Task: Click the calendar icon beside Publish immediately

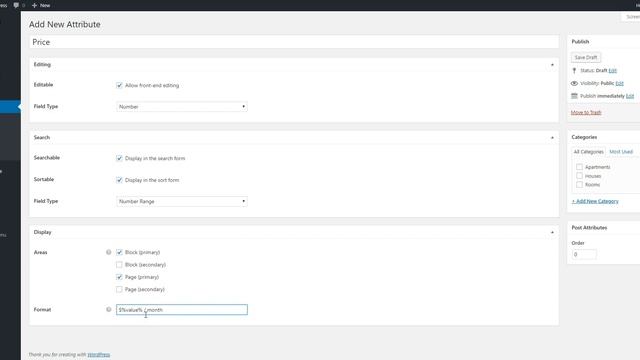Action: [574, 96]
